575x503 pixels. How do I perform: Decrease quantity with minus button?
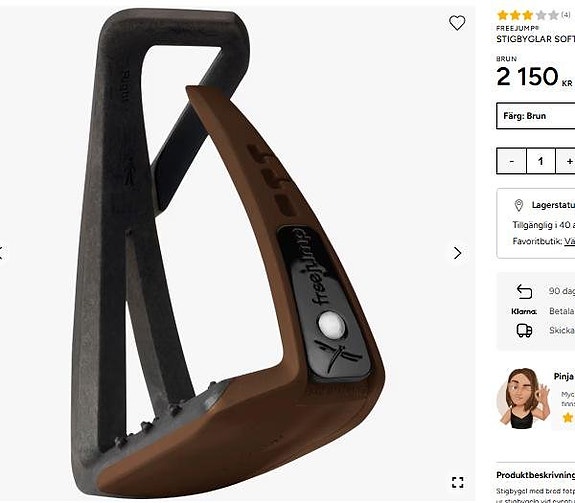[x=512, y=161]
